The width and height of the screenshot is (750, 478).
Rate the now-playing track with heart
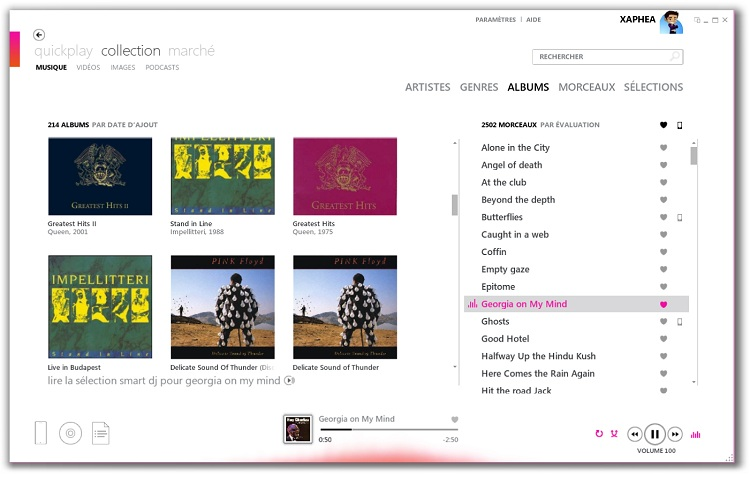point(454,420)
